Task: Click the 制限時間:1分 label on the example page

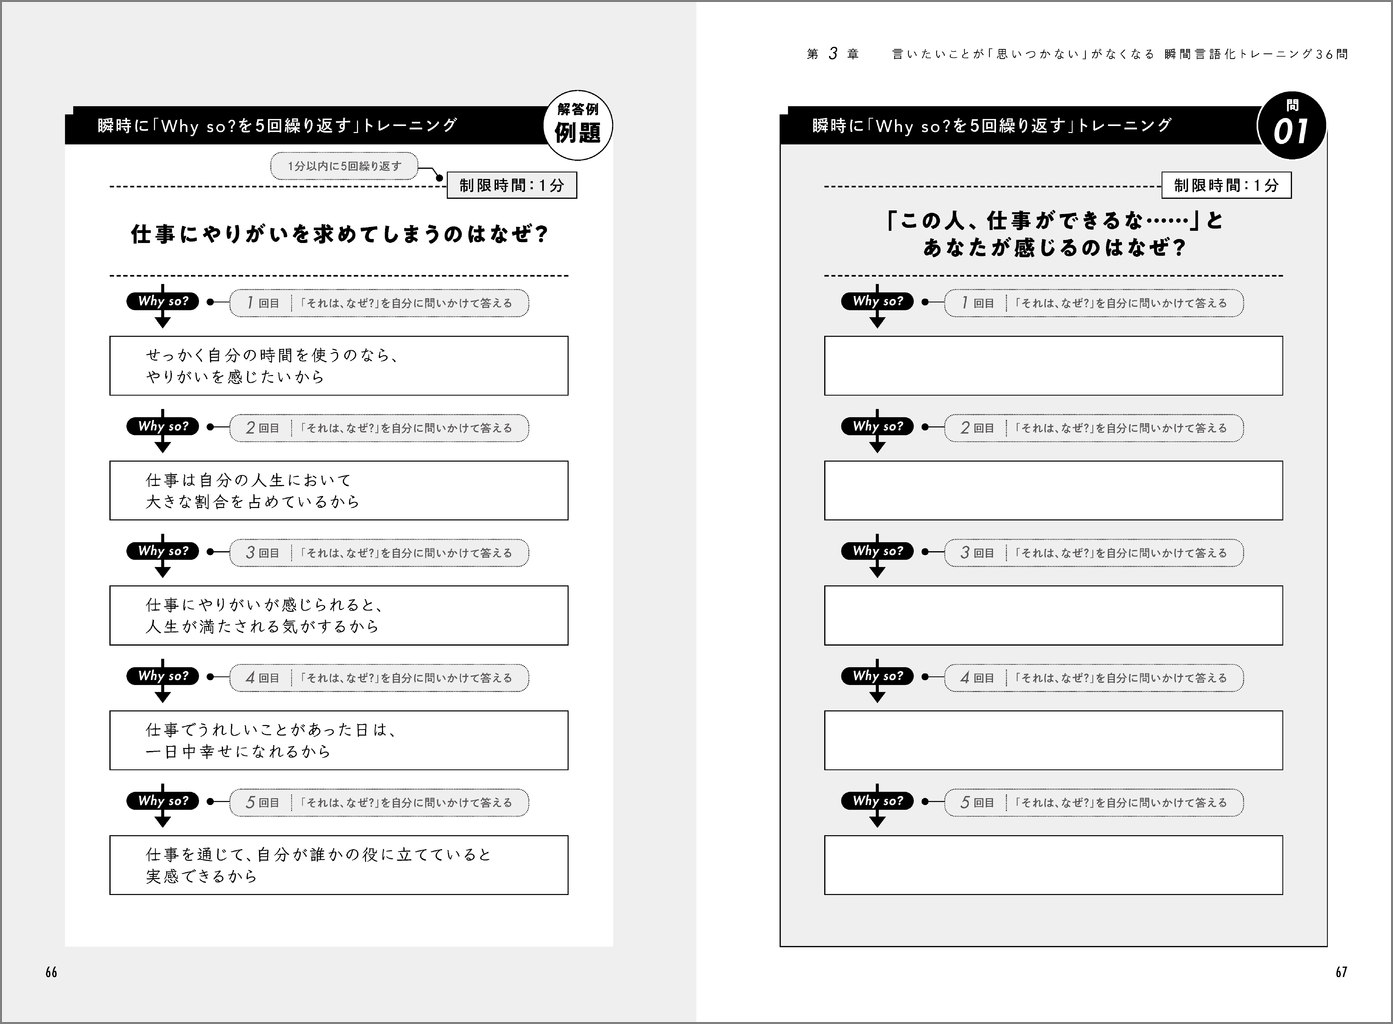Action: tap(511, 186)
